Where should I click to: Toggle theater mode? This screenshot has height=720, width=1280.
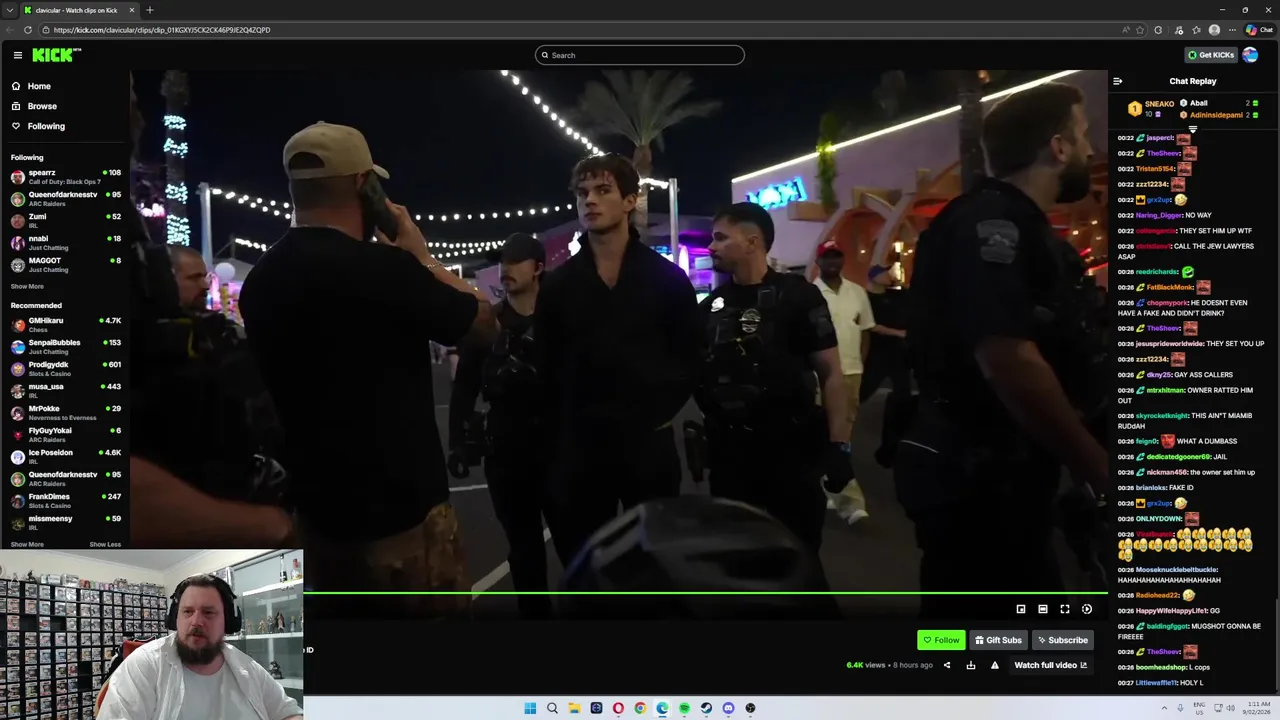click(1043, 609)
